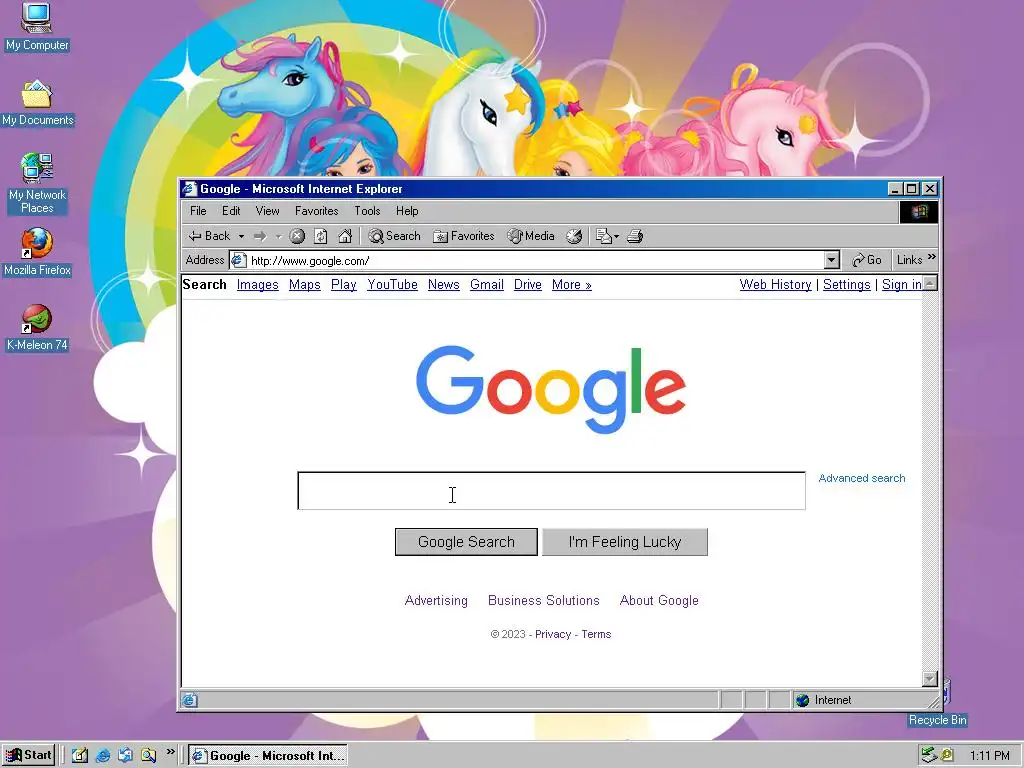Click the Google logo image
Image resolution: width=1024 pixels, height=768 pixels.
(551, 389)
